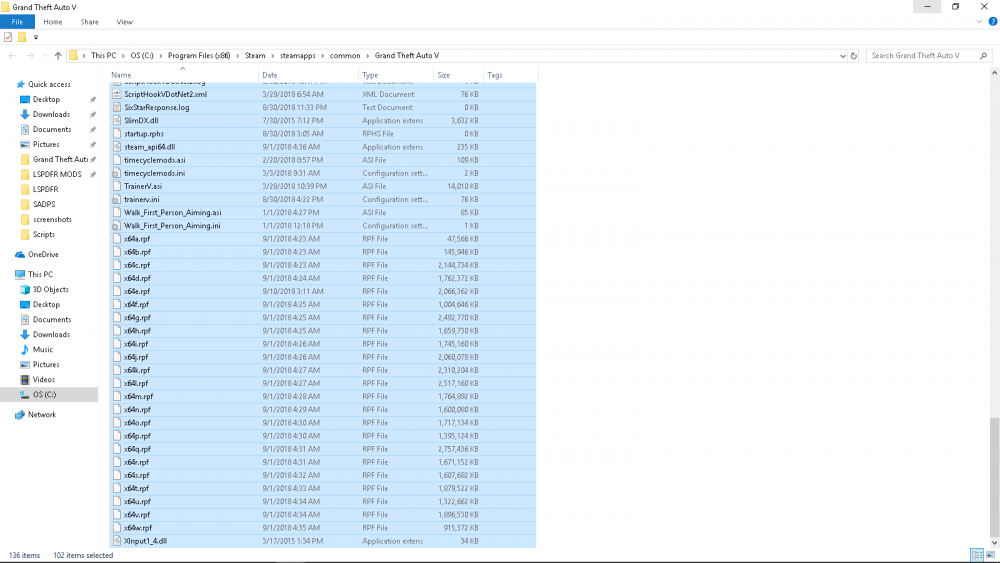The image size is (1000, 563).
Task: Open Music under This PC
Action: coord(43,349)
